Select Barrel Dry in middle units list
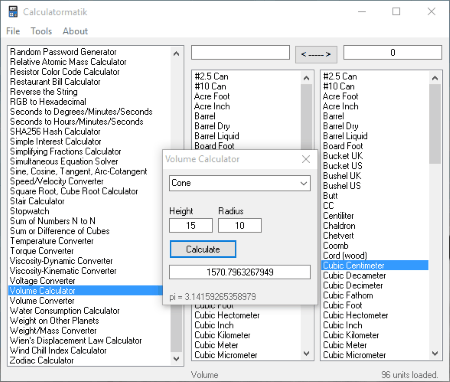 (212, 126)
